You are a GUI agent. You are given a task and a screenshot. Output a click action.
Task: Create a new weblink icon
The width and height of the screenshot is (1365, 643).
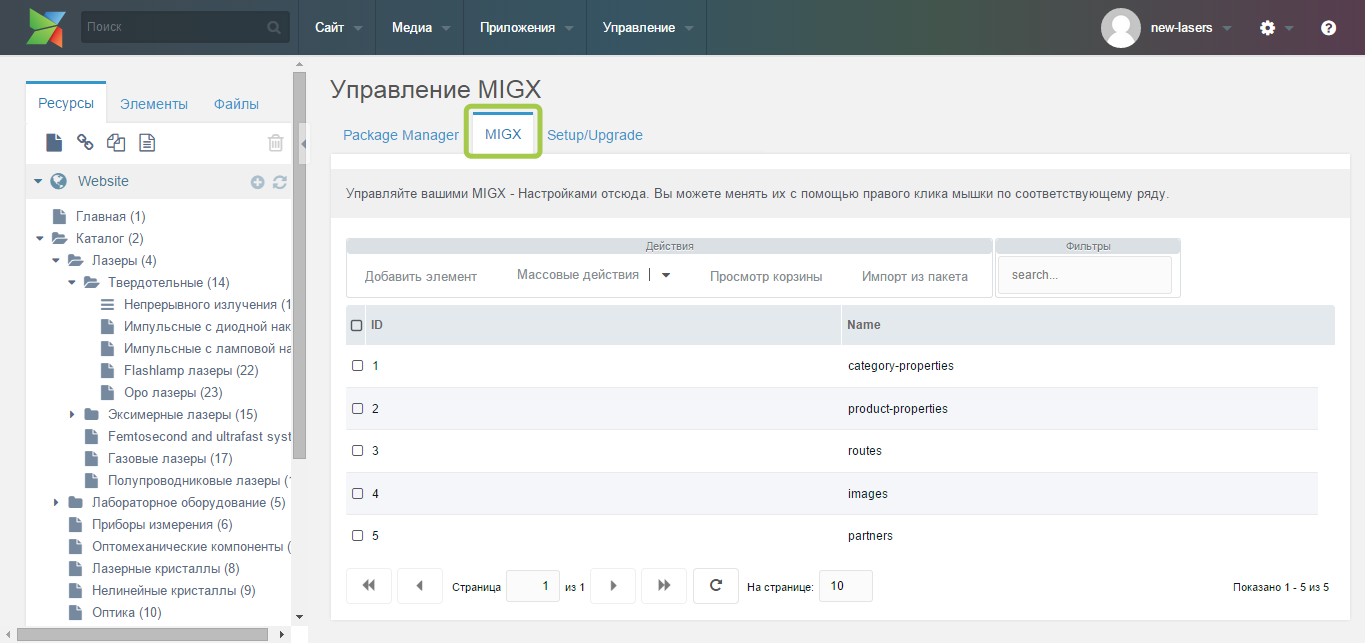[x=85, y=143]
